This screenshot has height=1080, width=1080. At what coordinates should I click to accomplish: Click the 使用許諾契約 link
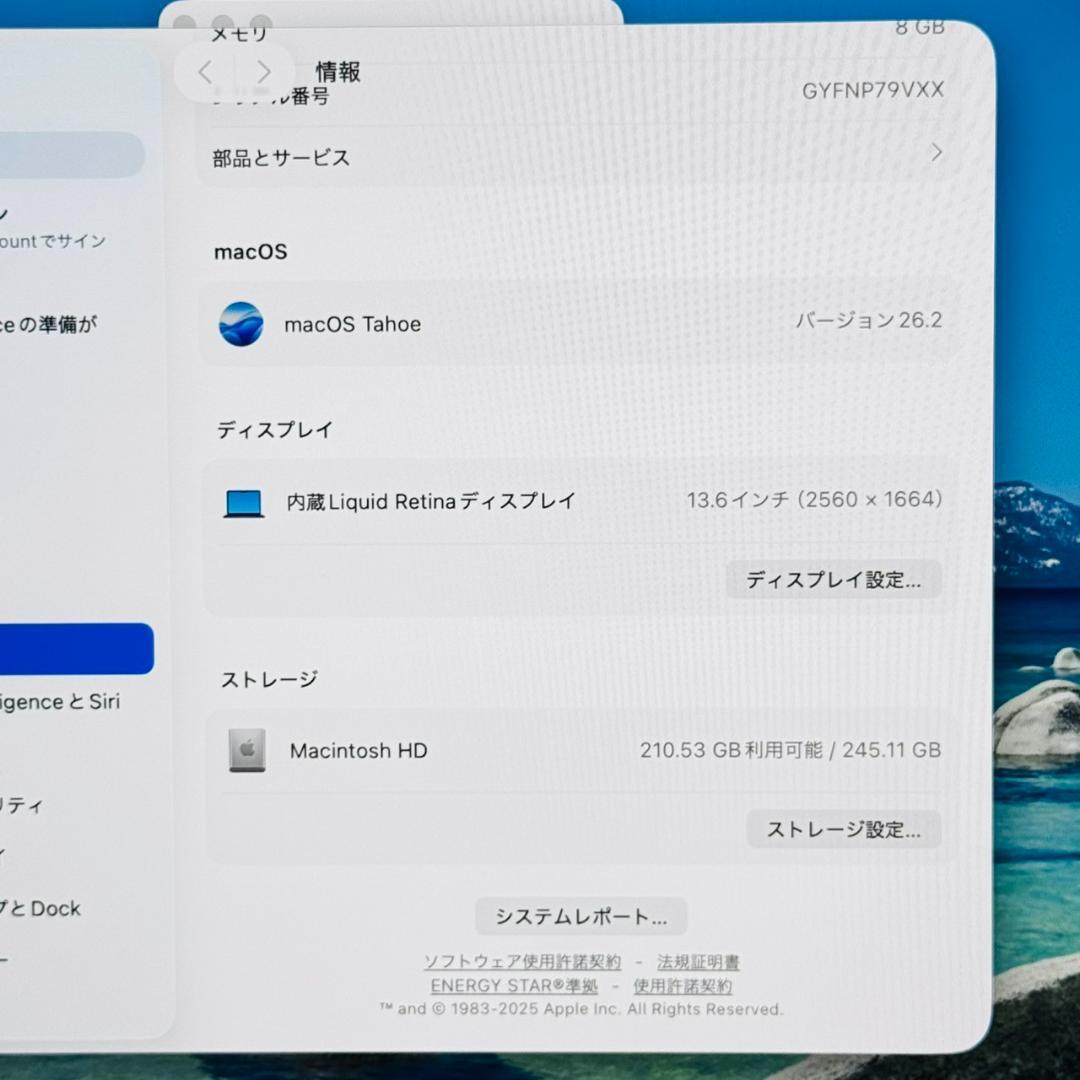(684, 986)
